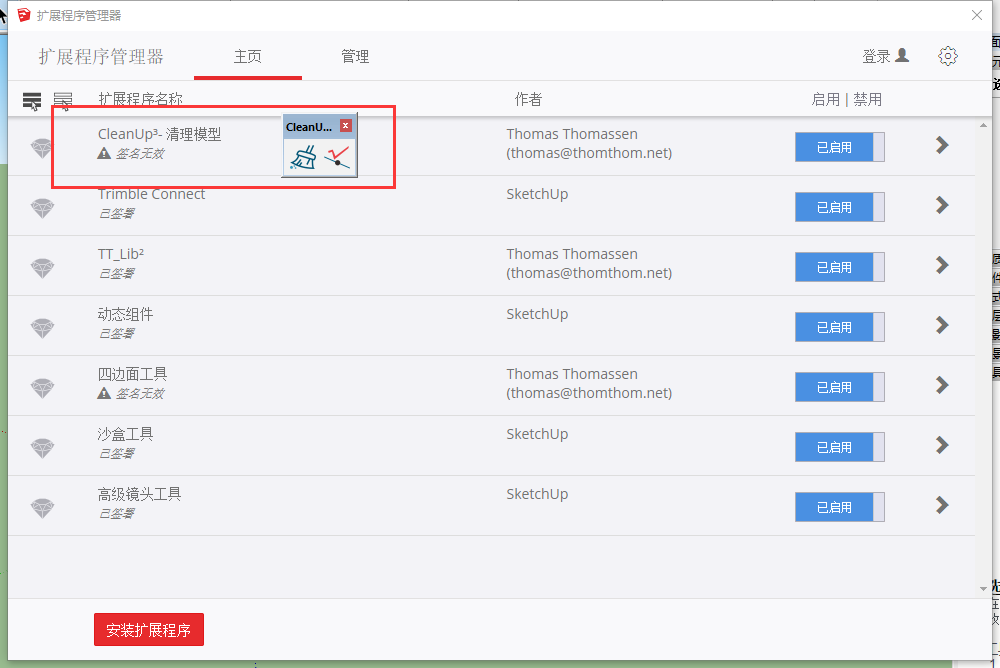Toggle 已启用 switch for Trimble Connect

pos(839,207)
